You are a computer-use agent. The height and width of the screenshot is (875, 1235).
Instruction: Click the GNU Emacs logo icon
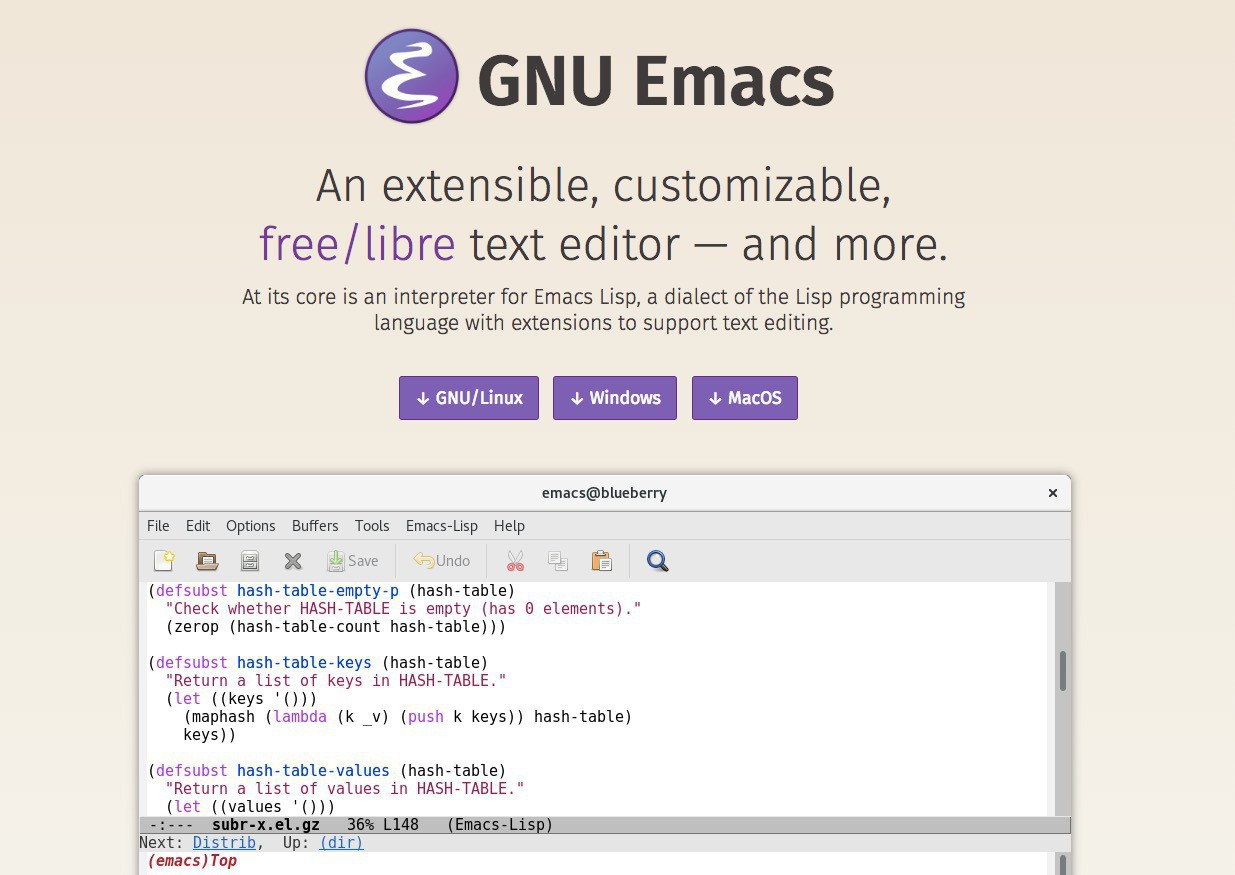pos(412,76)
